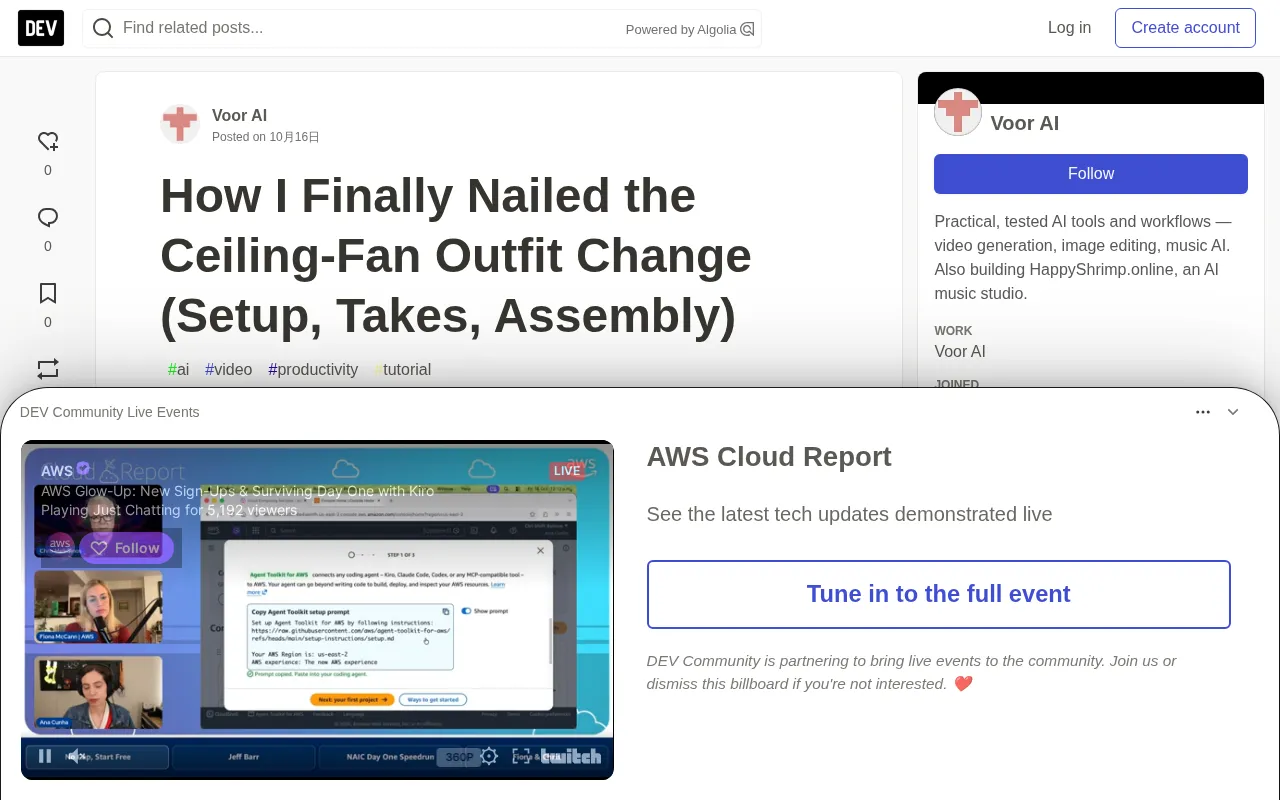The image size is (1280, 800).
Task: Click the article title heading
Action: tap(456, 256)
